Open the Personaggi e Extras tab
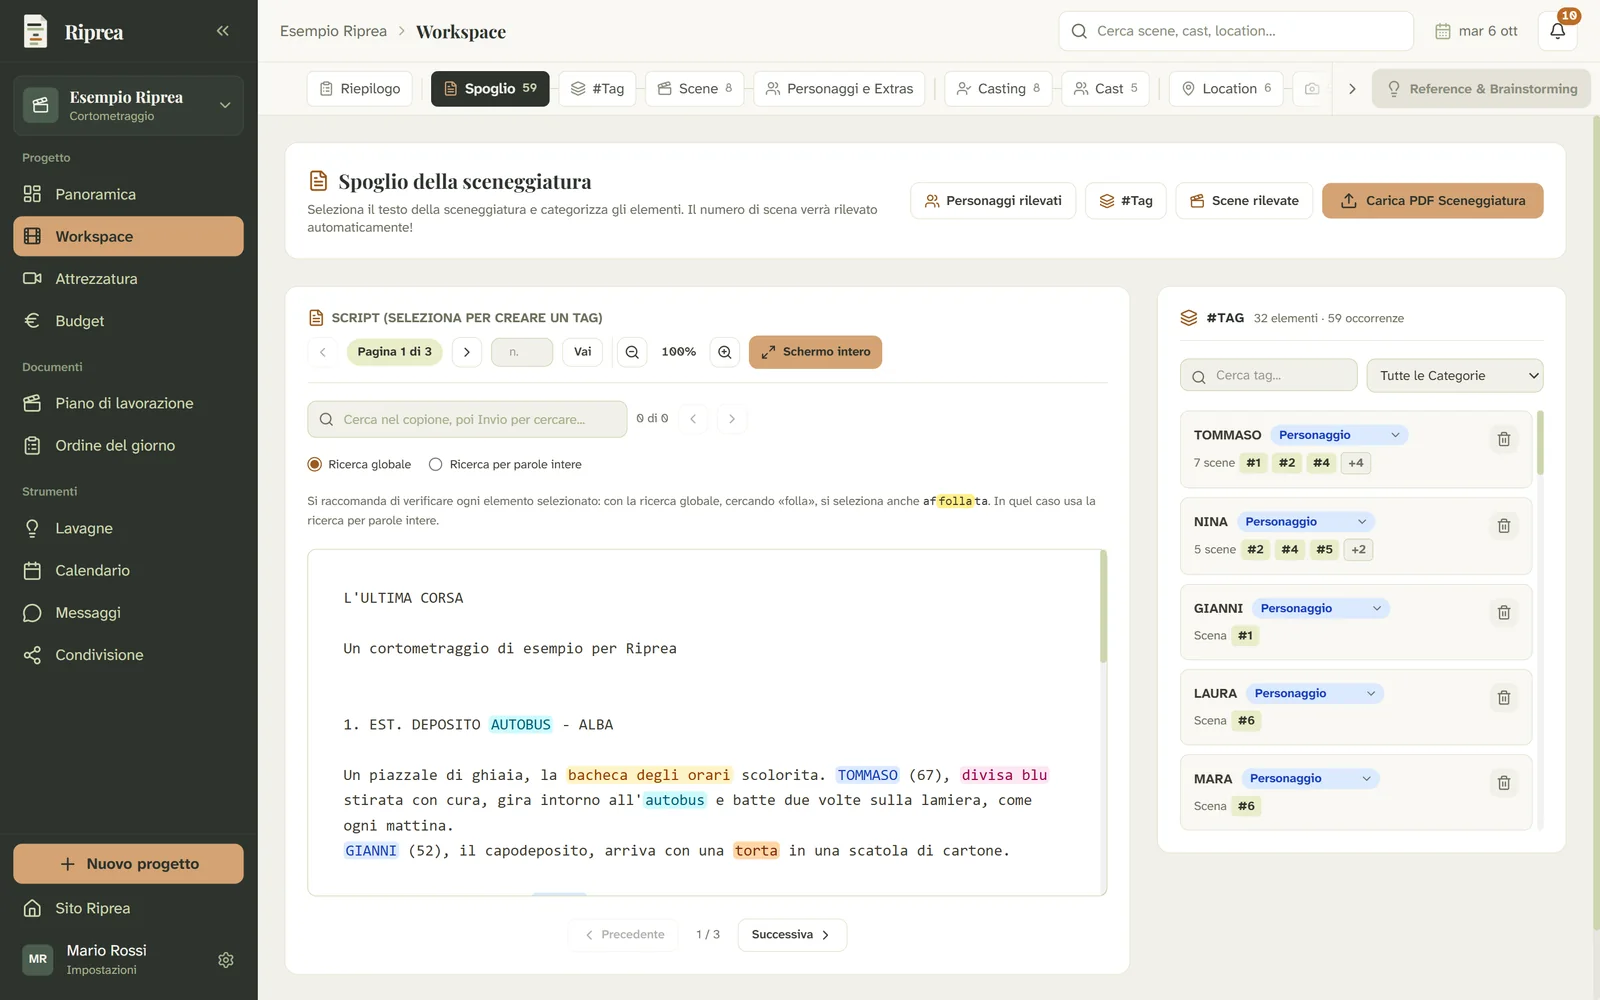The width and height of the screenshot is (1600, 1000). click(839, 89)
